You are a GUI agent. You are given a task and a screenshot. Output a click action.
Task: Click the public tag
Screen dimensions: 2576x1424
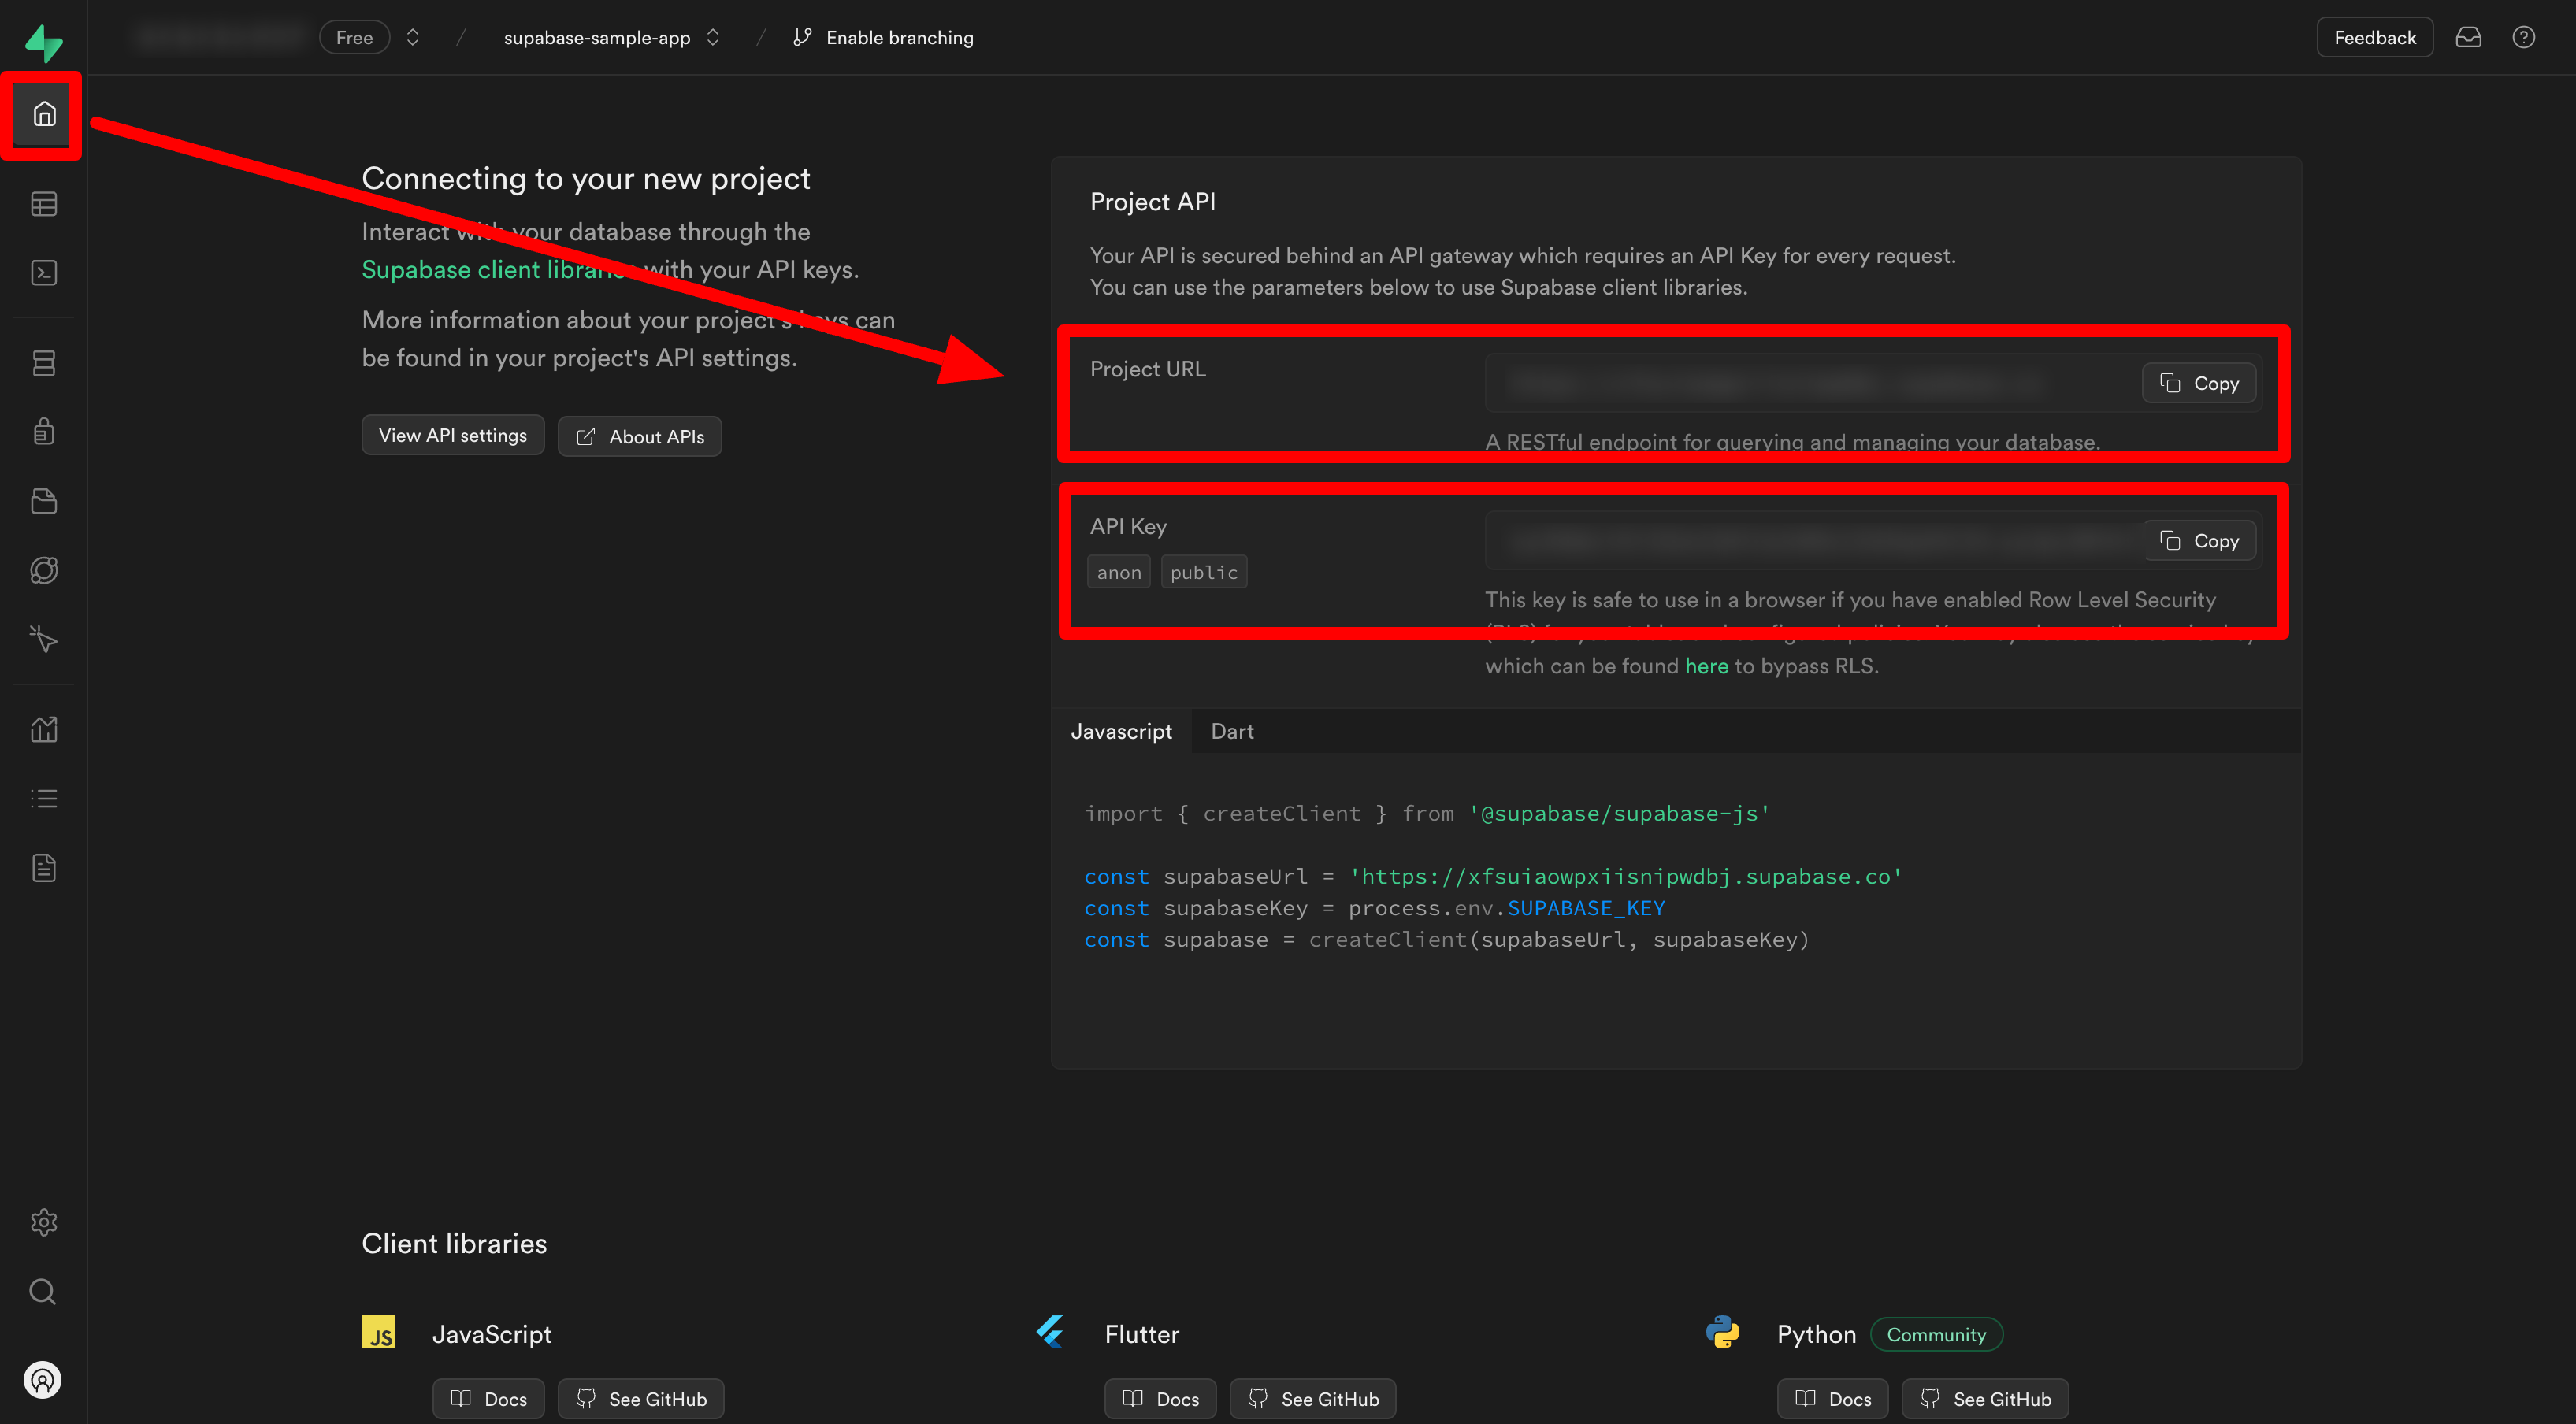[1204, 572]
